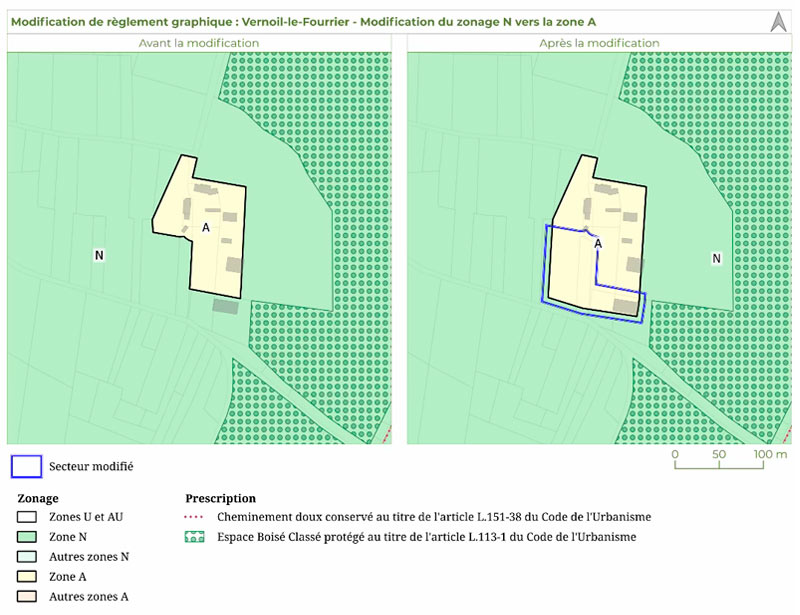This screenshot has height=615, width=800.
Task: Click the N label in the before map
Action: 99,255
